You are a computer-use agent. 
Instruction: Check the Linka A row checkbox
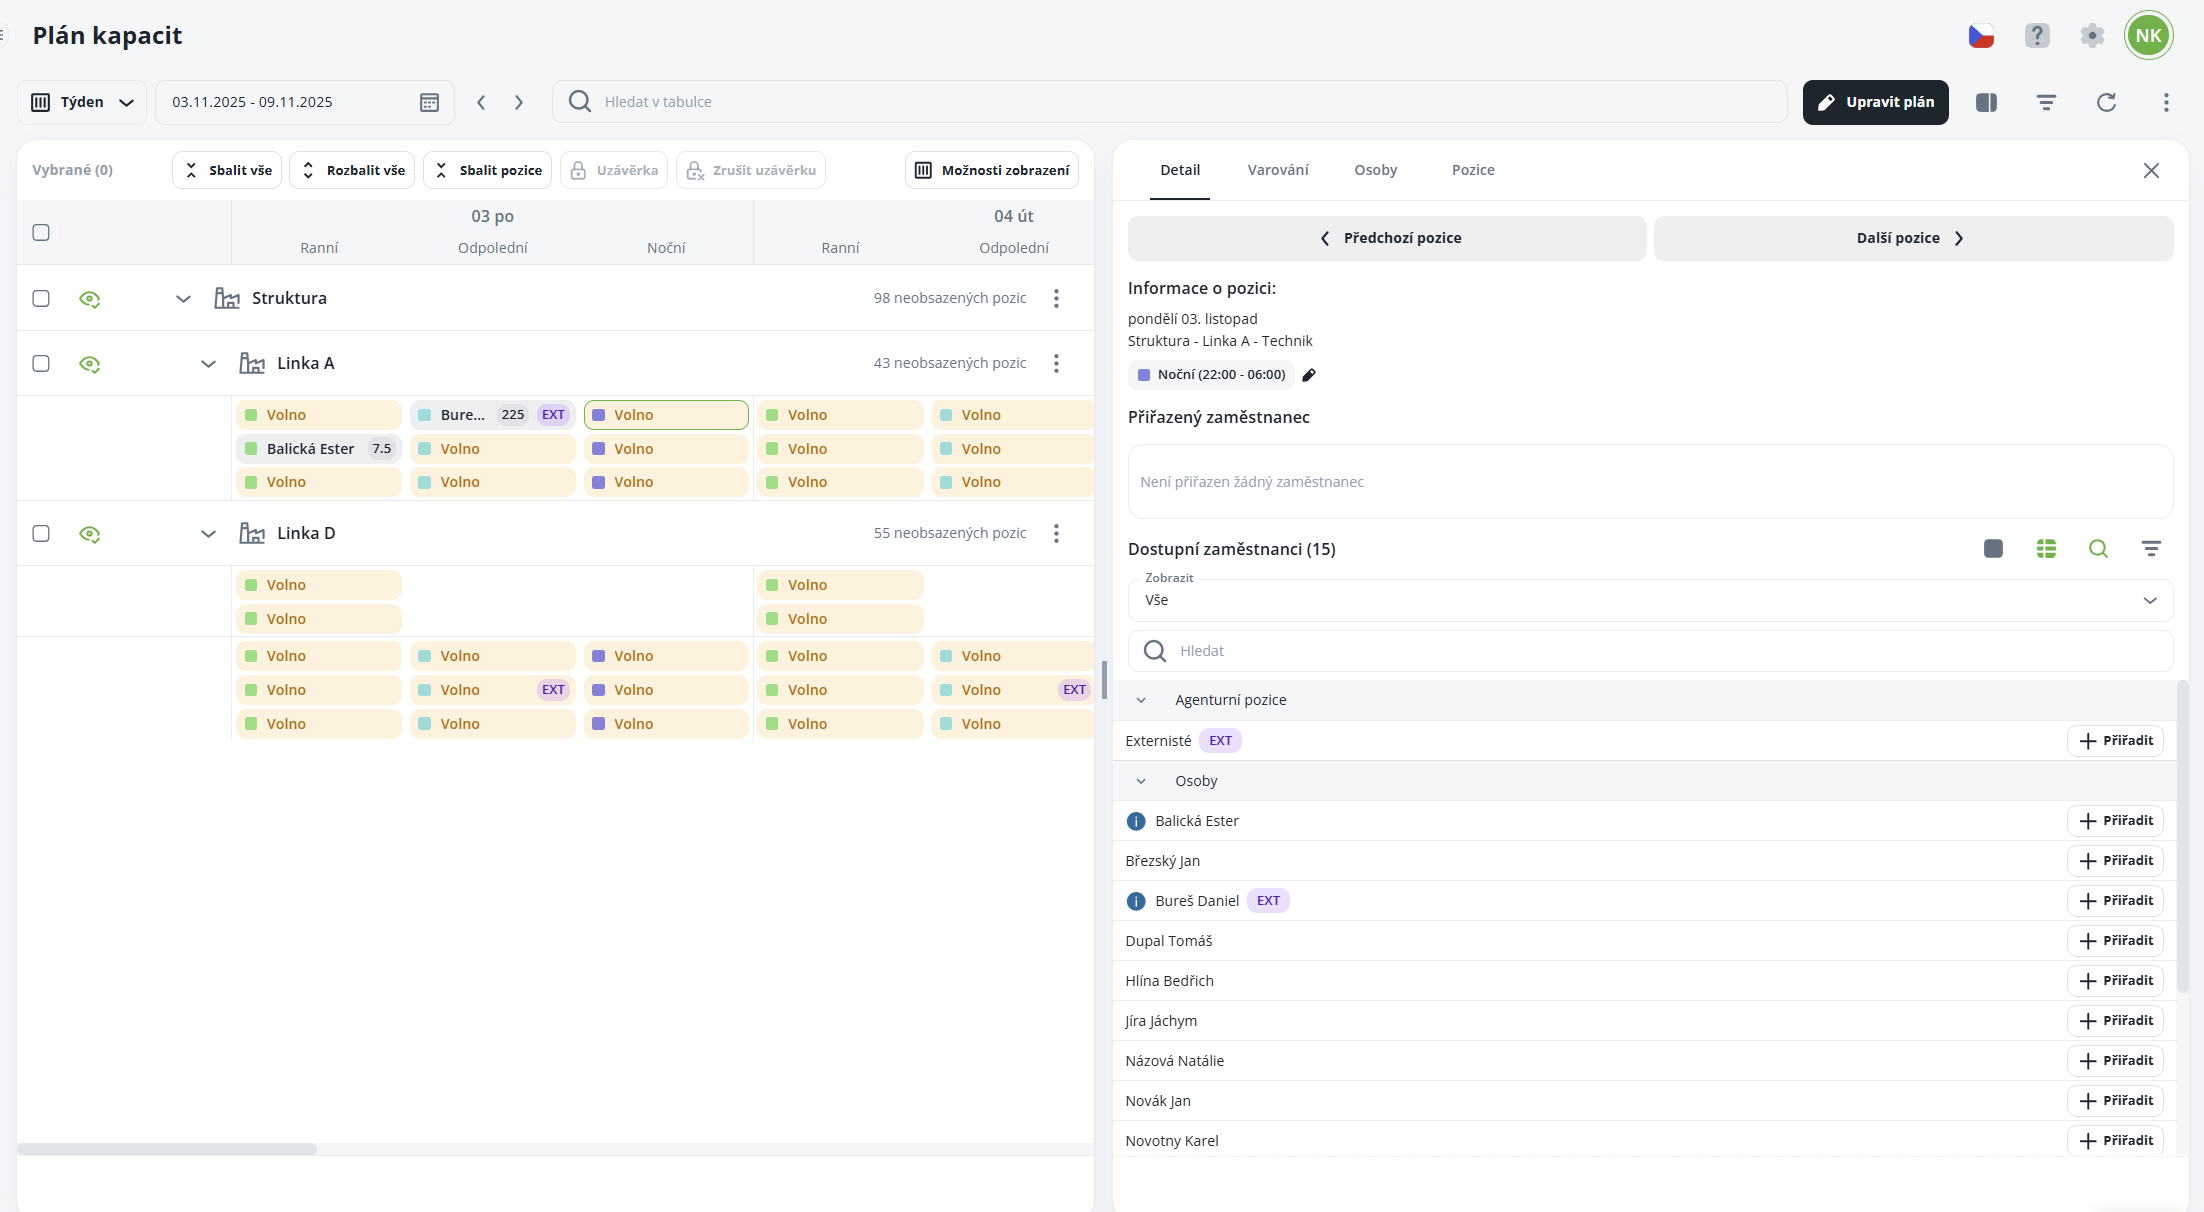click(x=41, y=363)
